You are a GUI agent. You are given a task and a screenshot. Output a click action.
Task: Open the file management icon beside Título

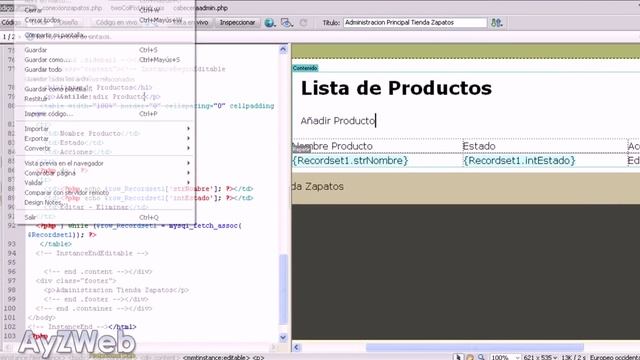pyautogui.click(x=496, y=23)
